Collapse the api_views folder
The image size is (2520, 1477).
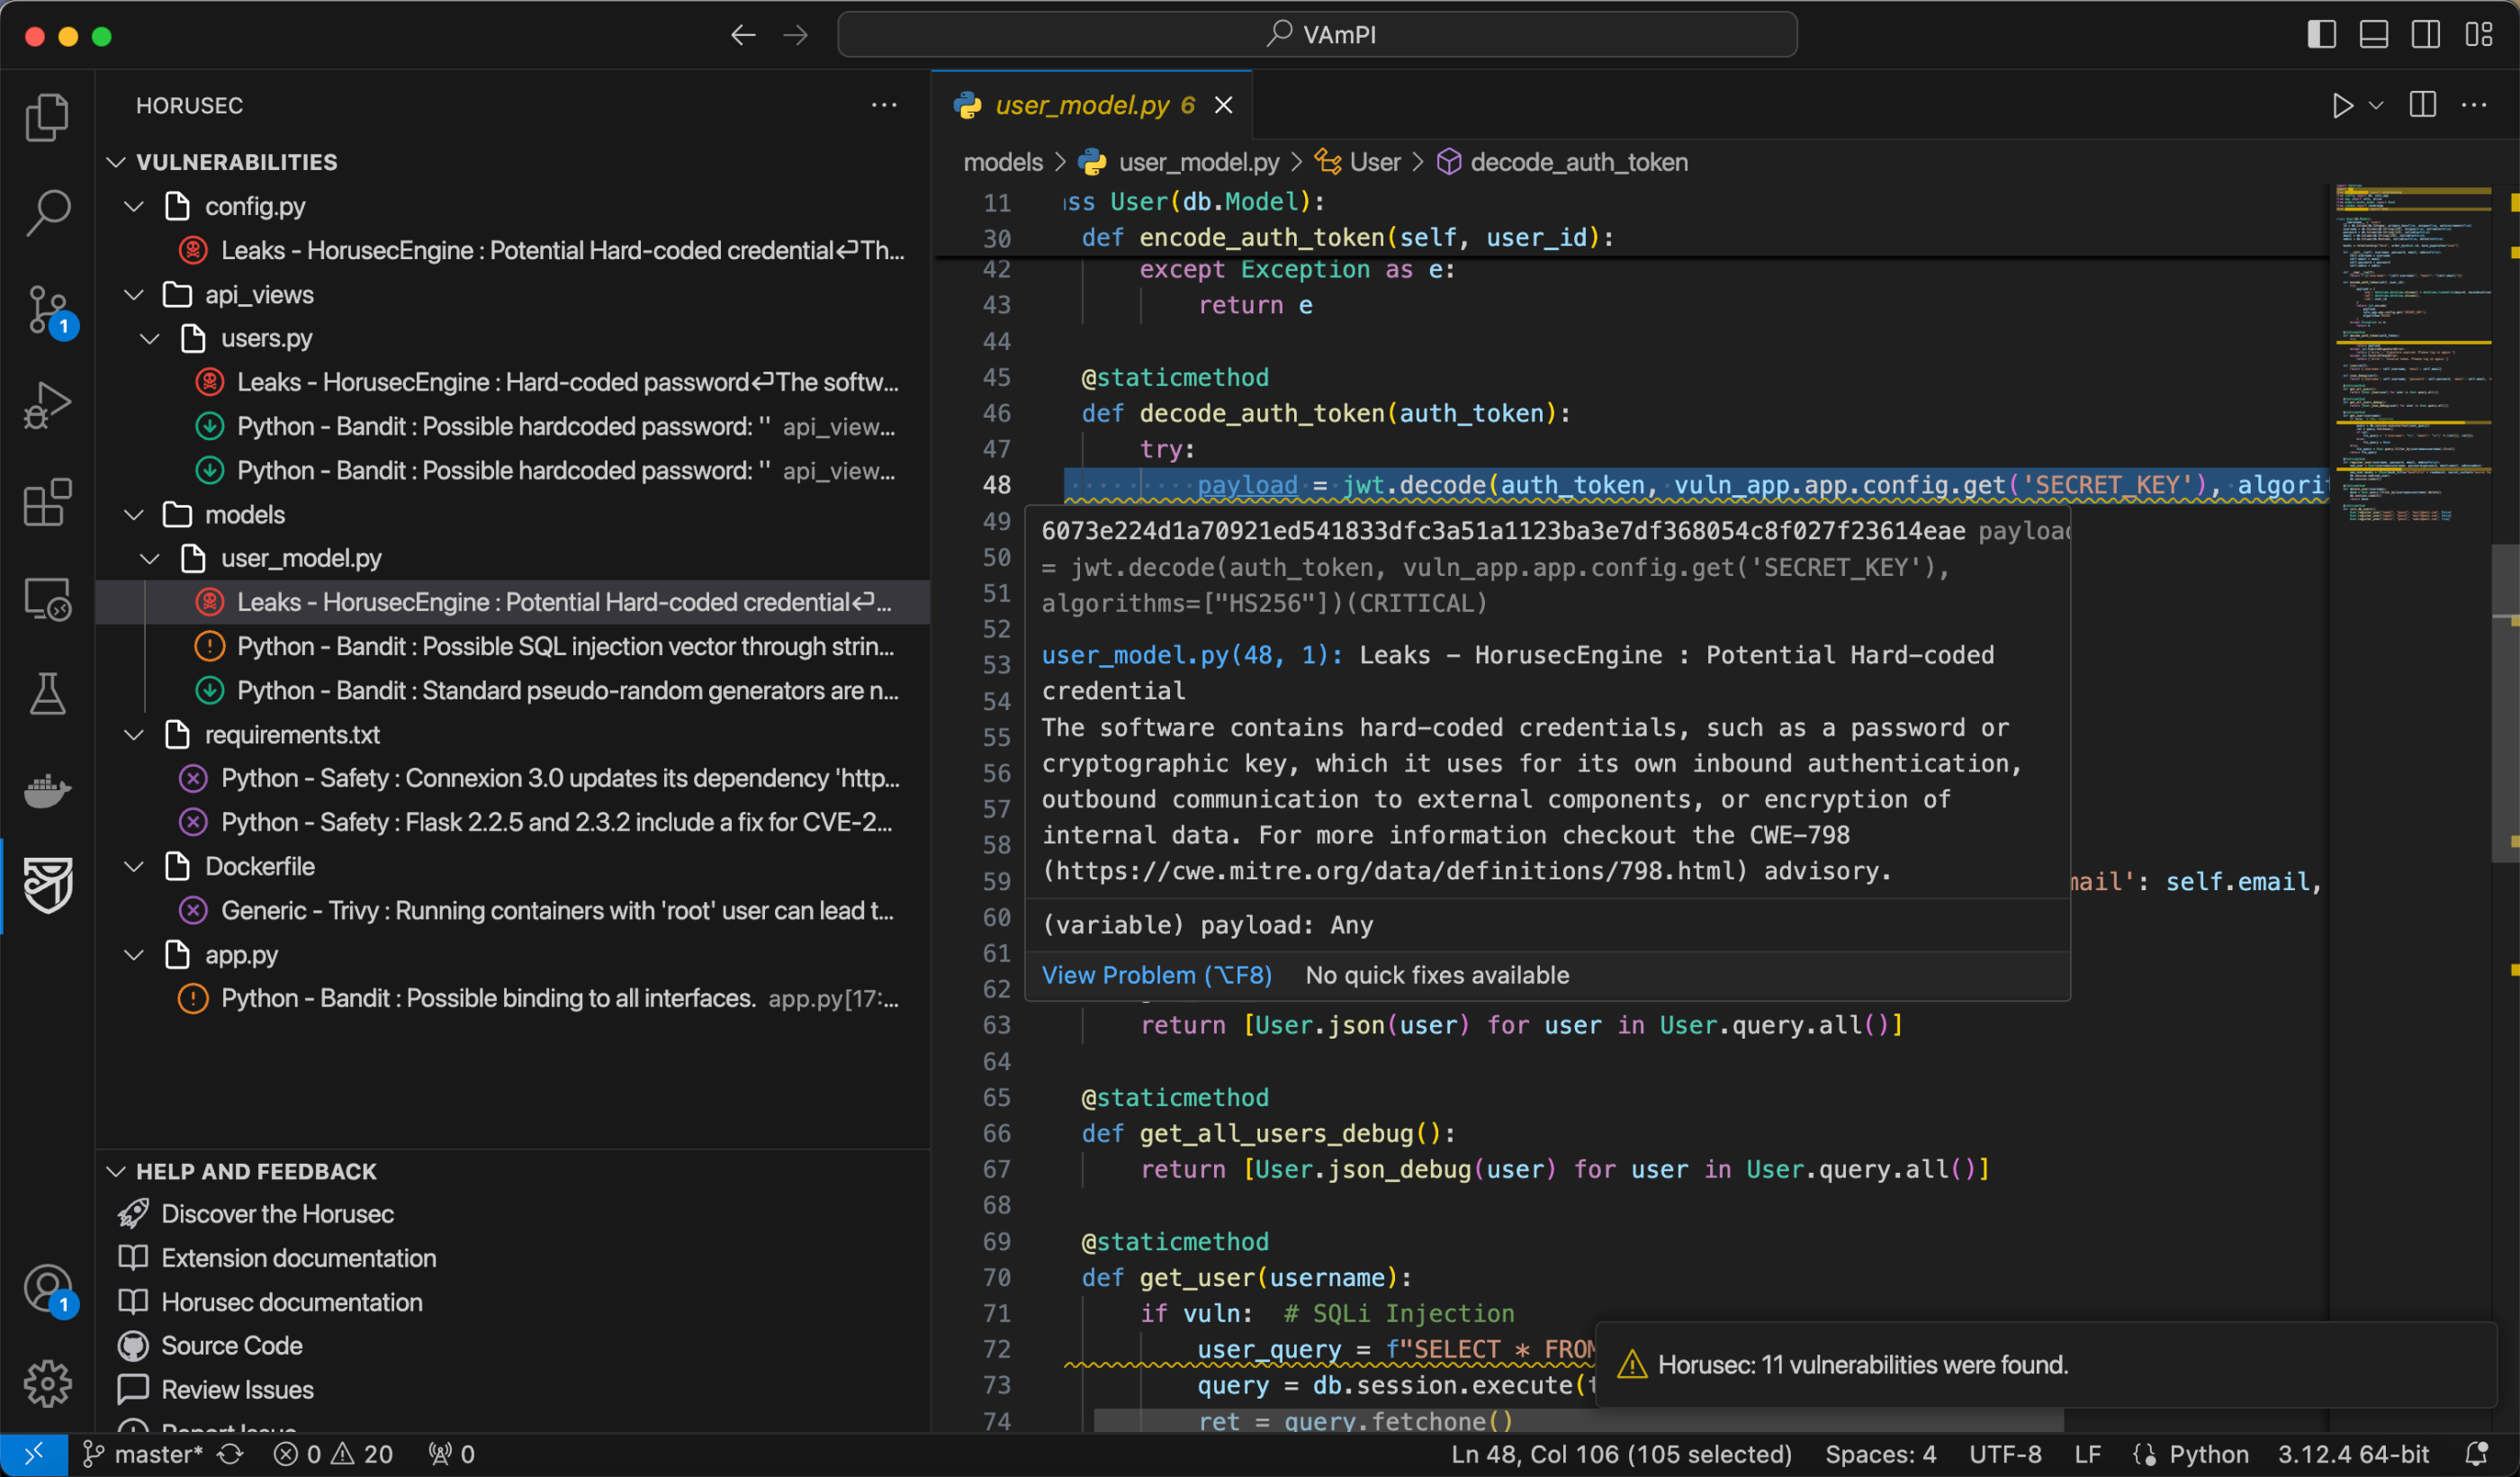pos(133,295)
